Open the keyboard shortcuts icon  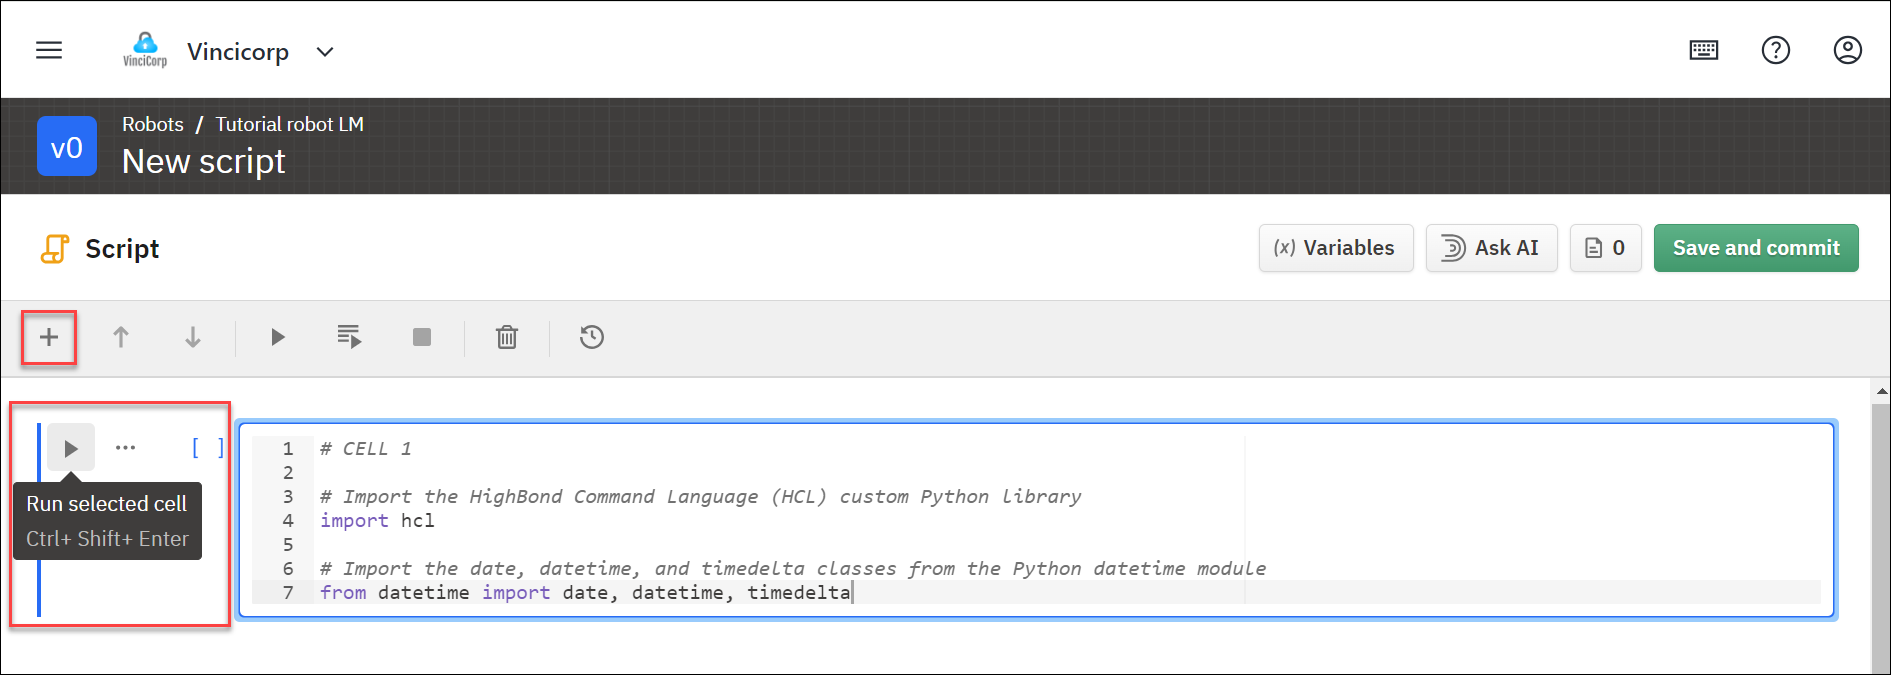coord(1703,50)
